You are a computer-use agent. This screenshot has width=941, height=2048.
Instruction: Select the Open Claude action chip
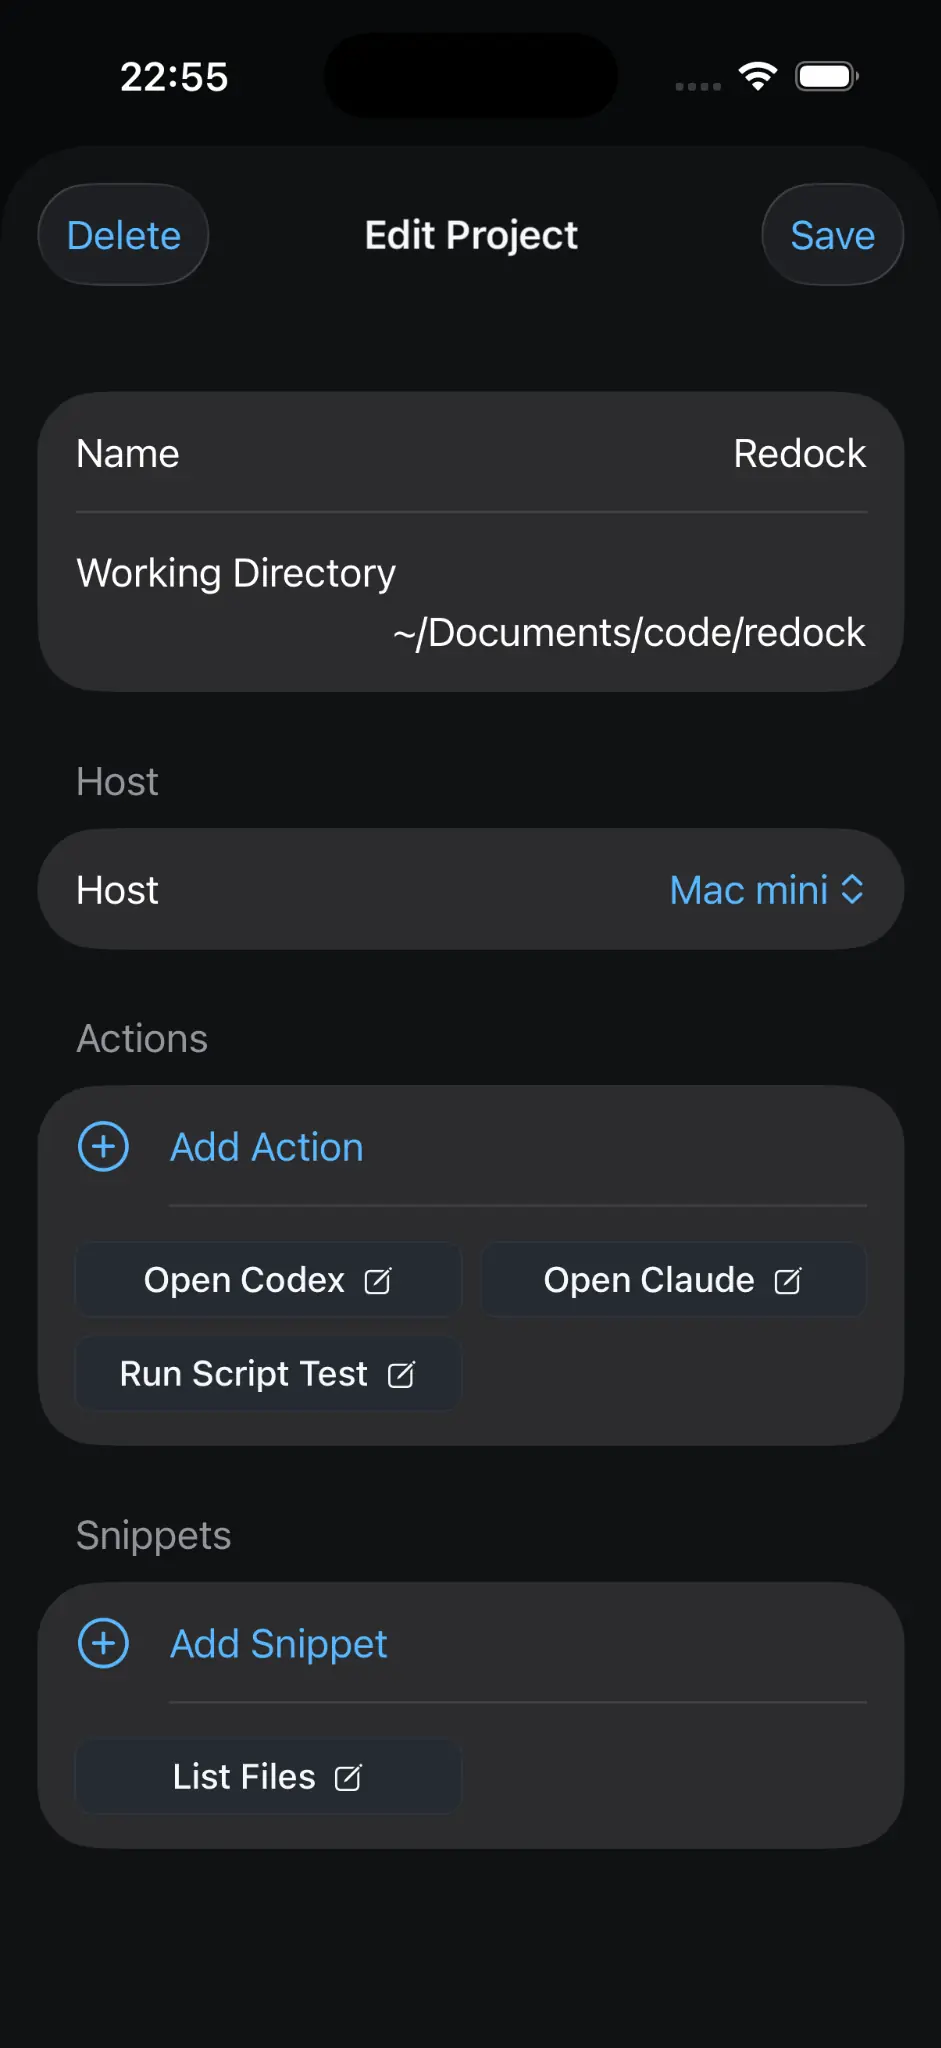tap(674, 1280)
